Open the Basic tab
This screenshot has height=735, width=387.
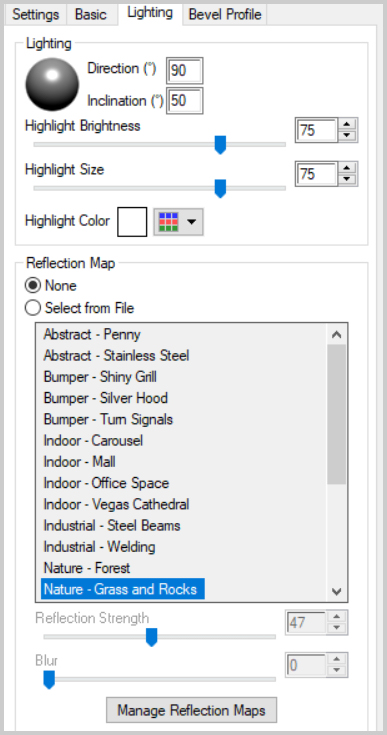(x=91, y=15)
